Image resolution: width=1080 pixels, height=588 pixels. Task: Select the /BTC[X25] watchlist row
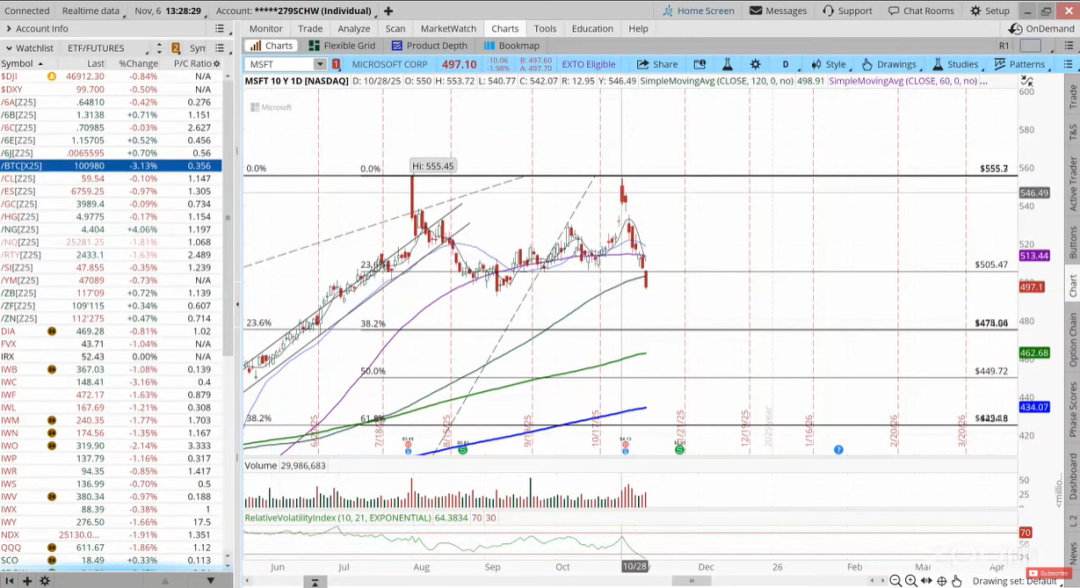(111, 166)
